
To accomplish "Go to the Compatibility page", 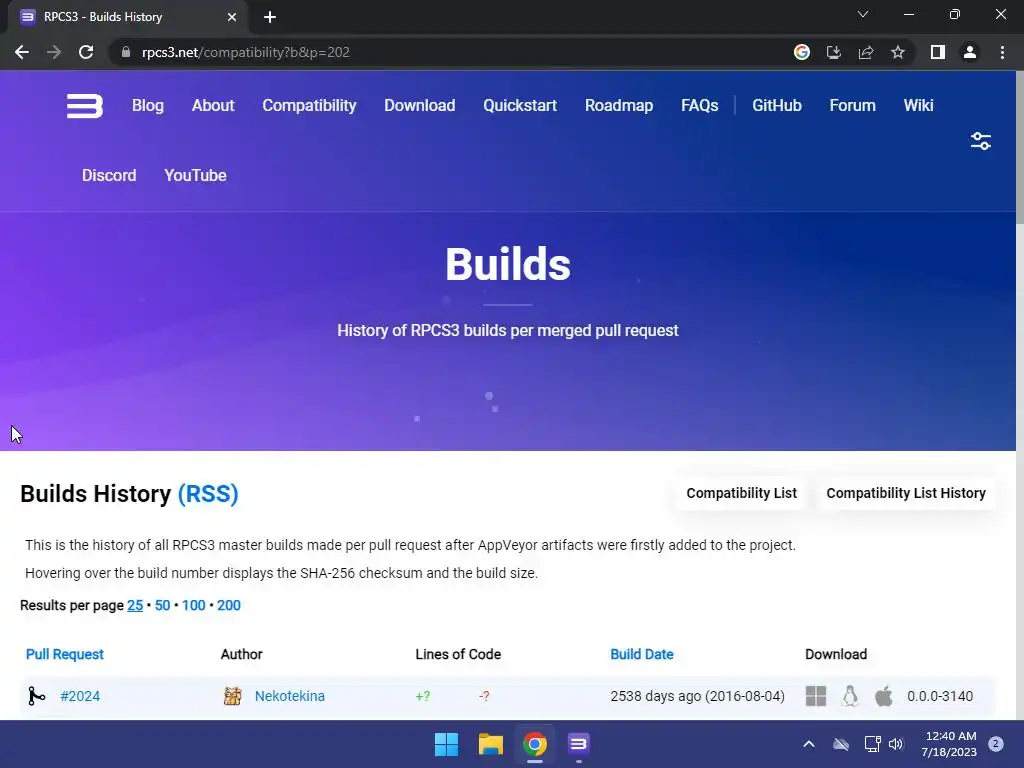I will tap(310, 106).
